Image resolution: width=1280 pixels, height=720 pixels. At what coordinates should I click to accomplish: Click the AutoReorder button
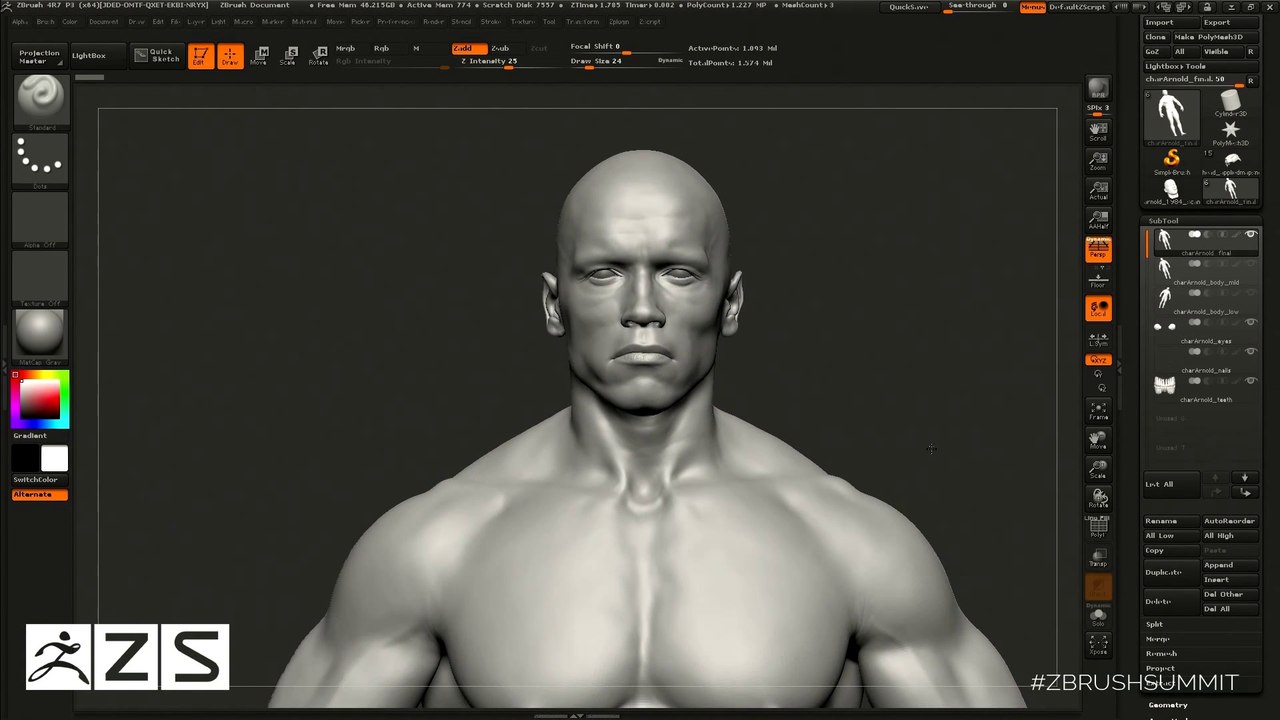click(x=1229, y=521)
